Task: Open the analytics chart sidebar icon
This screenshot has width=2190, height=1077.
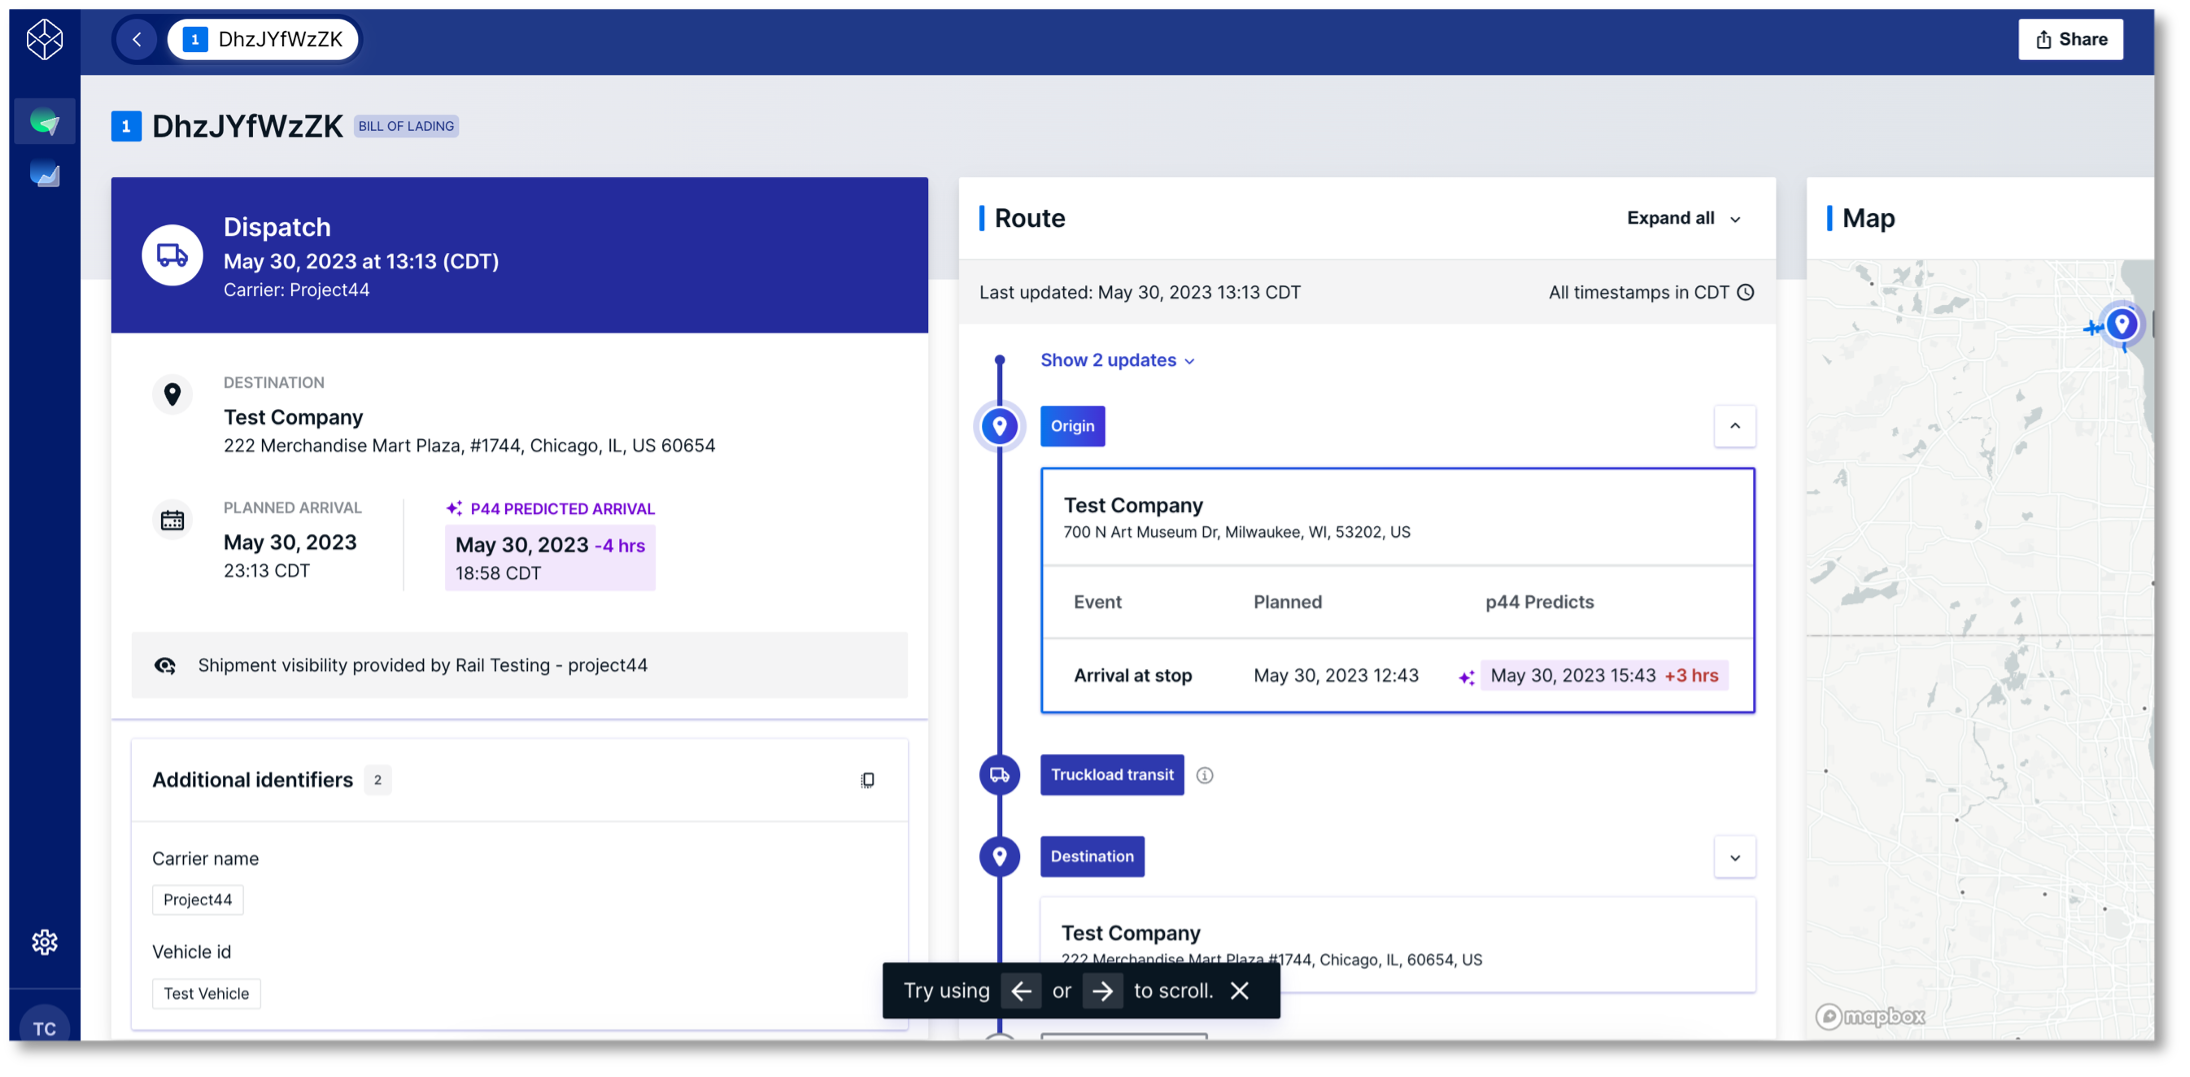Action: pyautogui.click(x=45, y=175)
